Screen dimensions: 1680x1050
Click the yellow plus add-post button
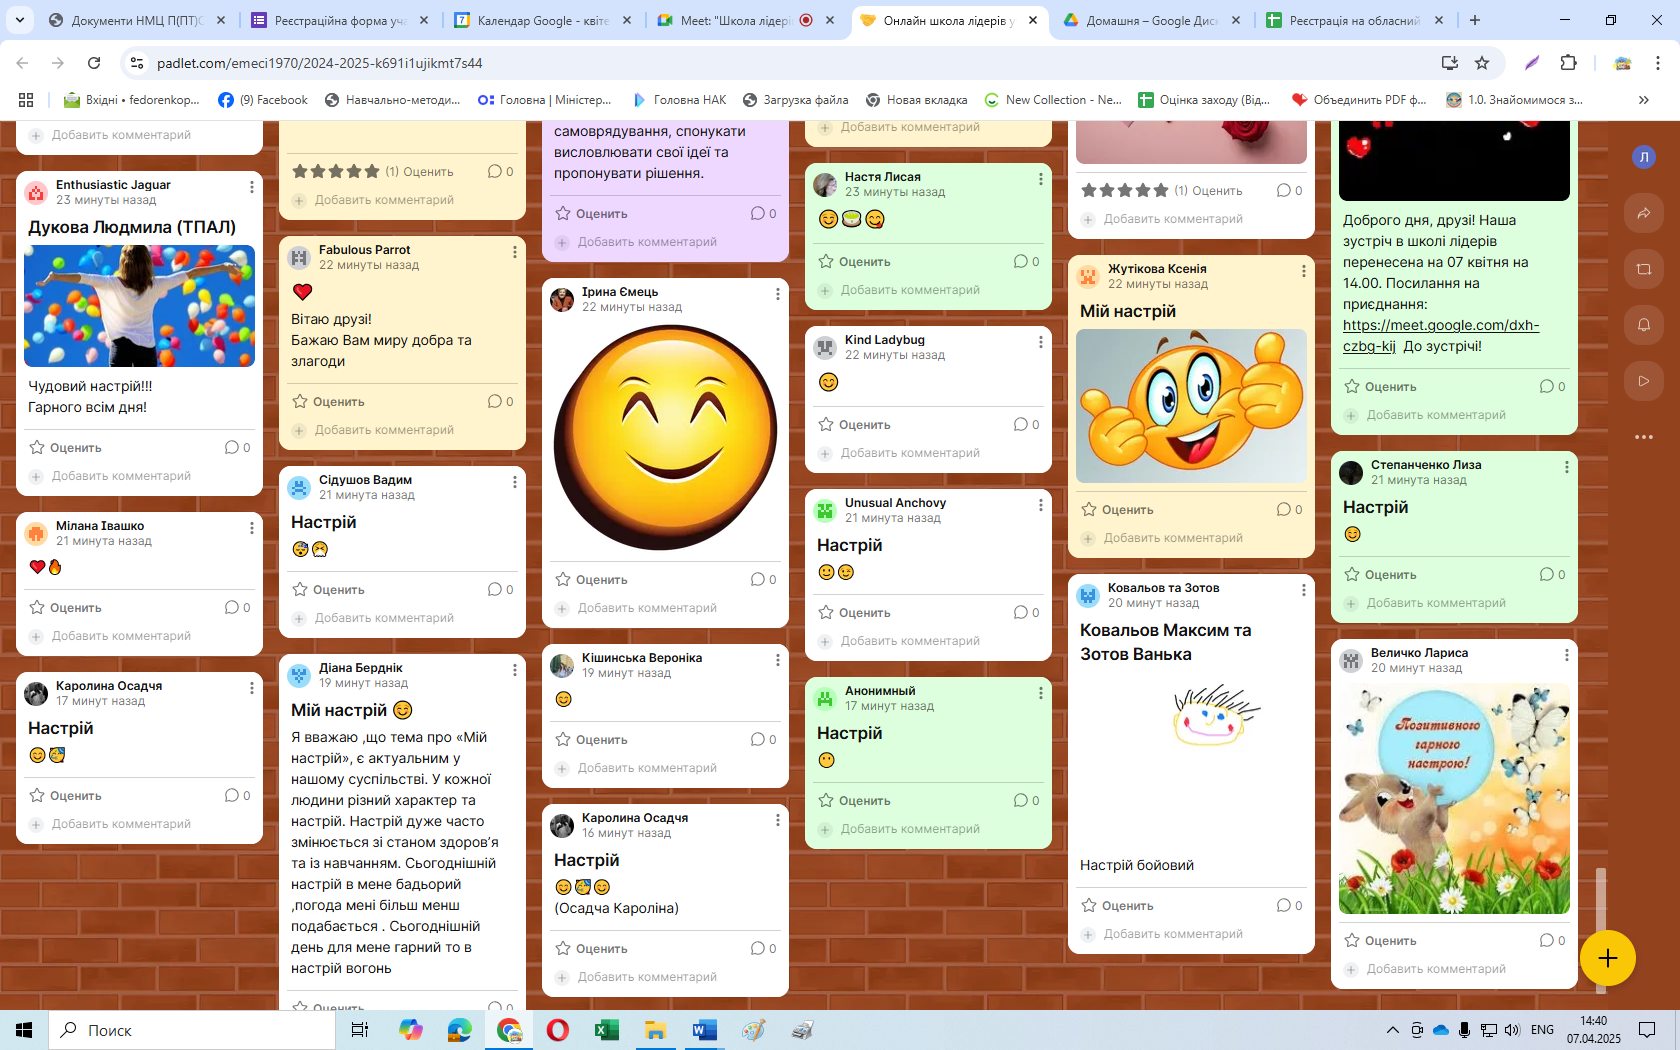1607,958
